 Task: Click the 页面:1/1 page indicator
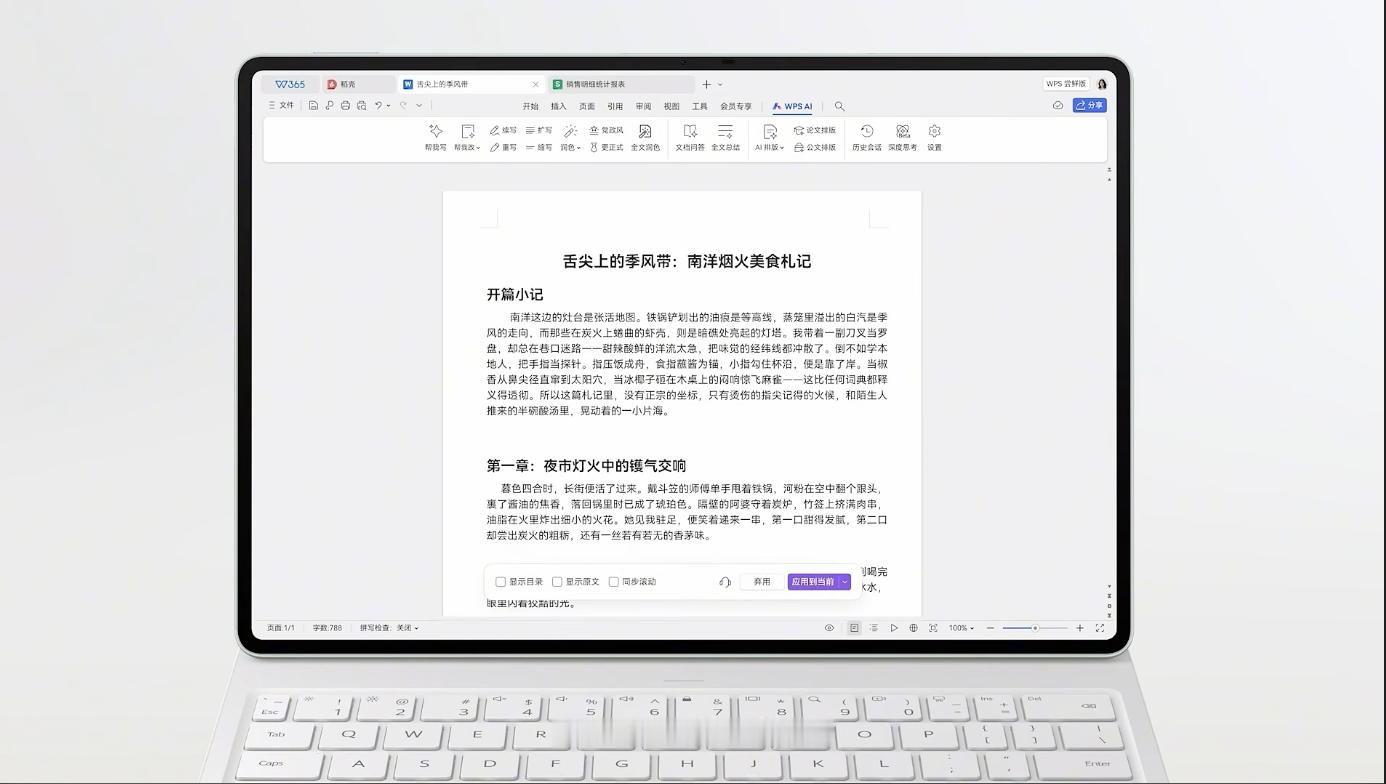click(x=281, y=628)
